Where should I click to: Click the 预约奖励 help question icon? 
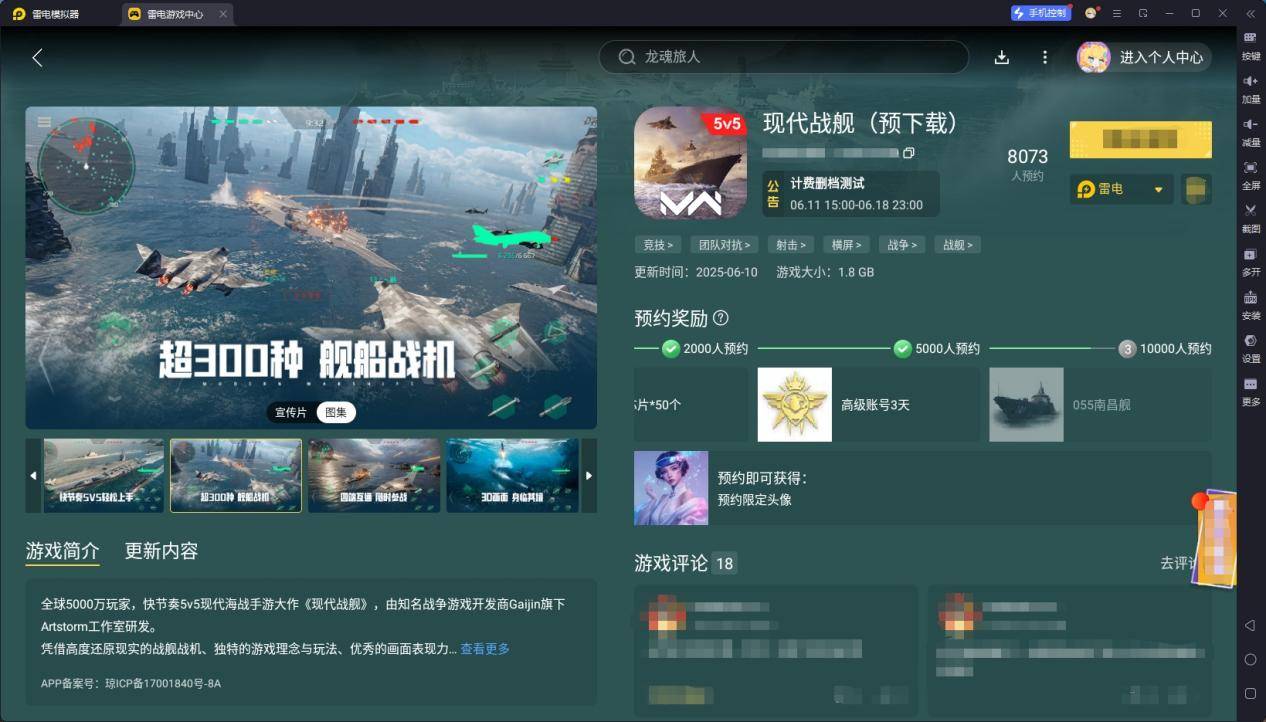pyautogui.click(x=720, y=318)
